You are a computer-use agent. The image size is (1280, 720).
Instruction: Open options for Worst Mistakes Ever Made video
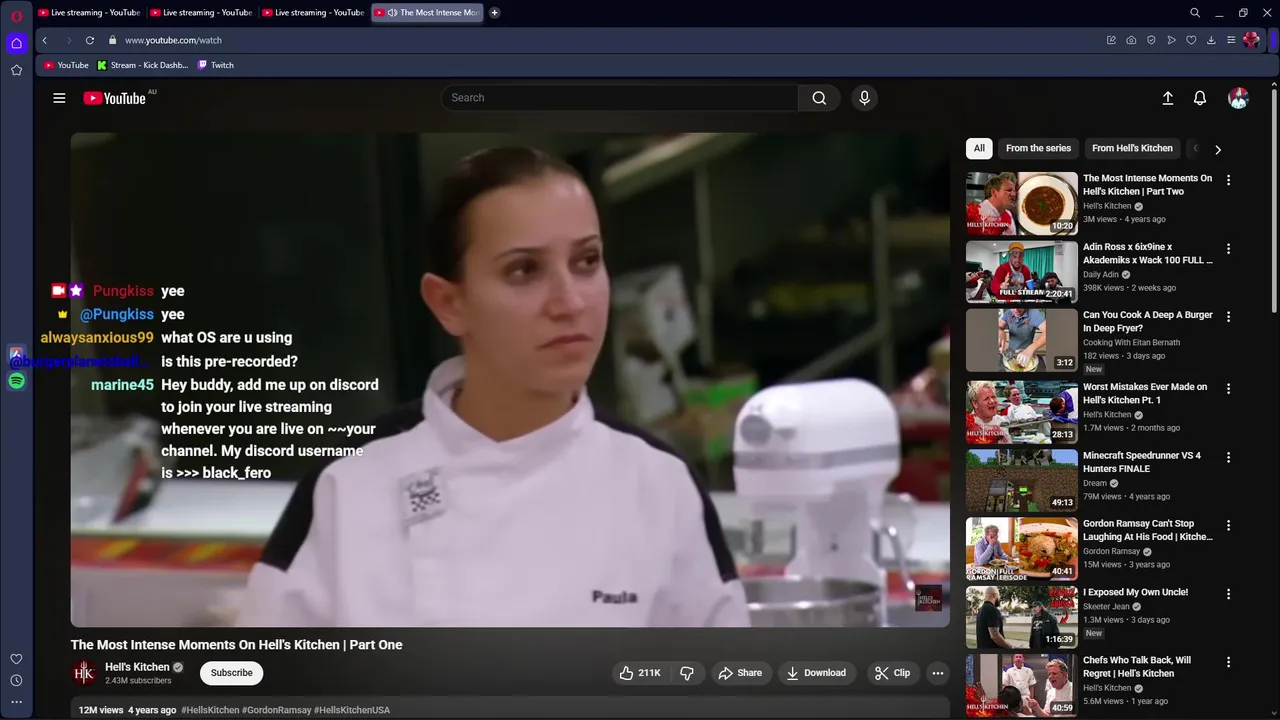point(1228,388)
